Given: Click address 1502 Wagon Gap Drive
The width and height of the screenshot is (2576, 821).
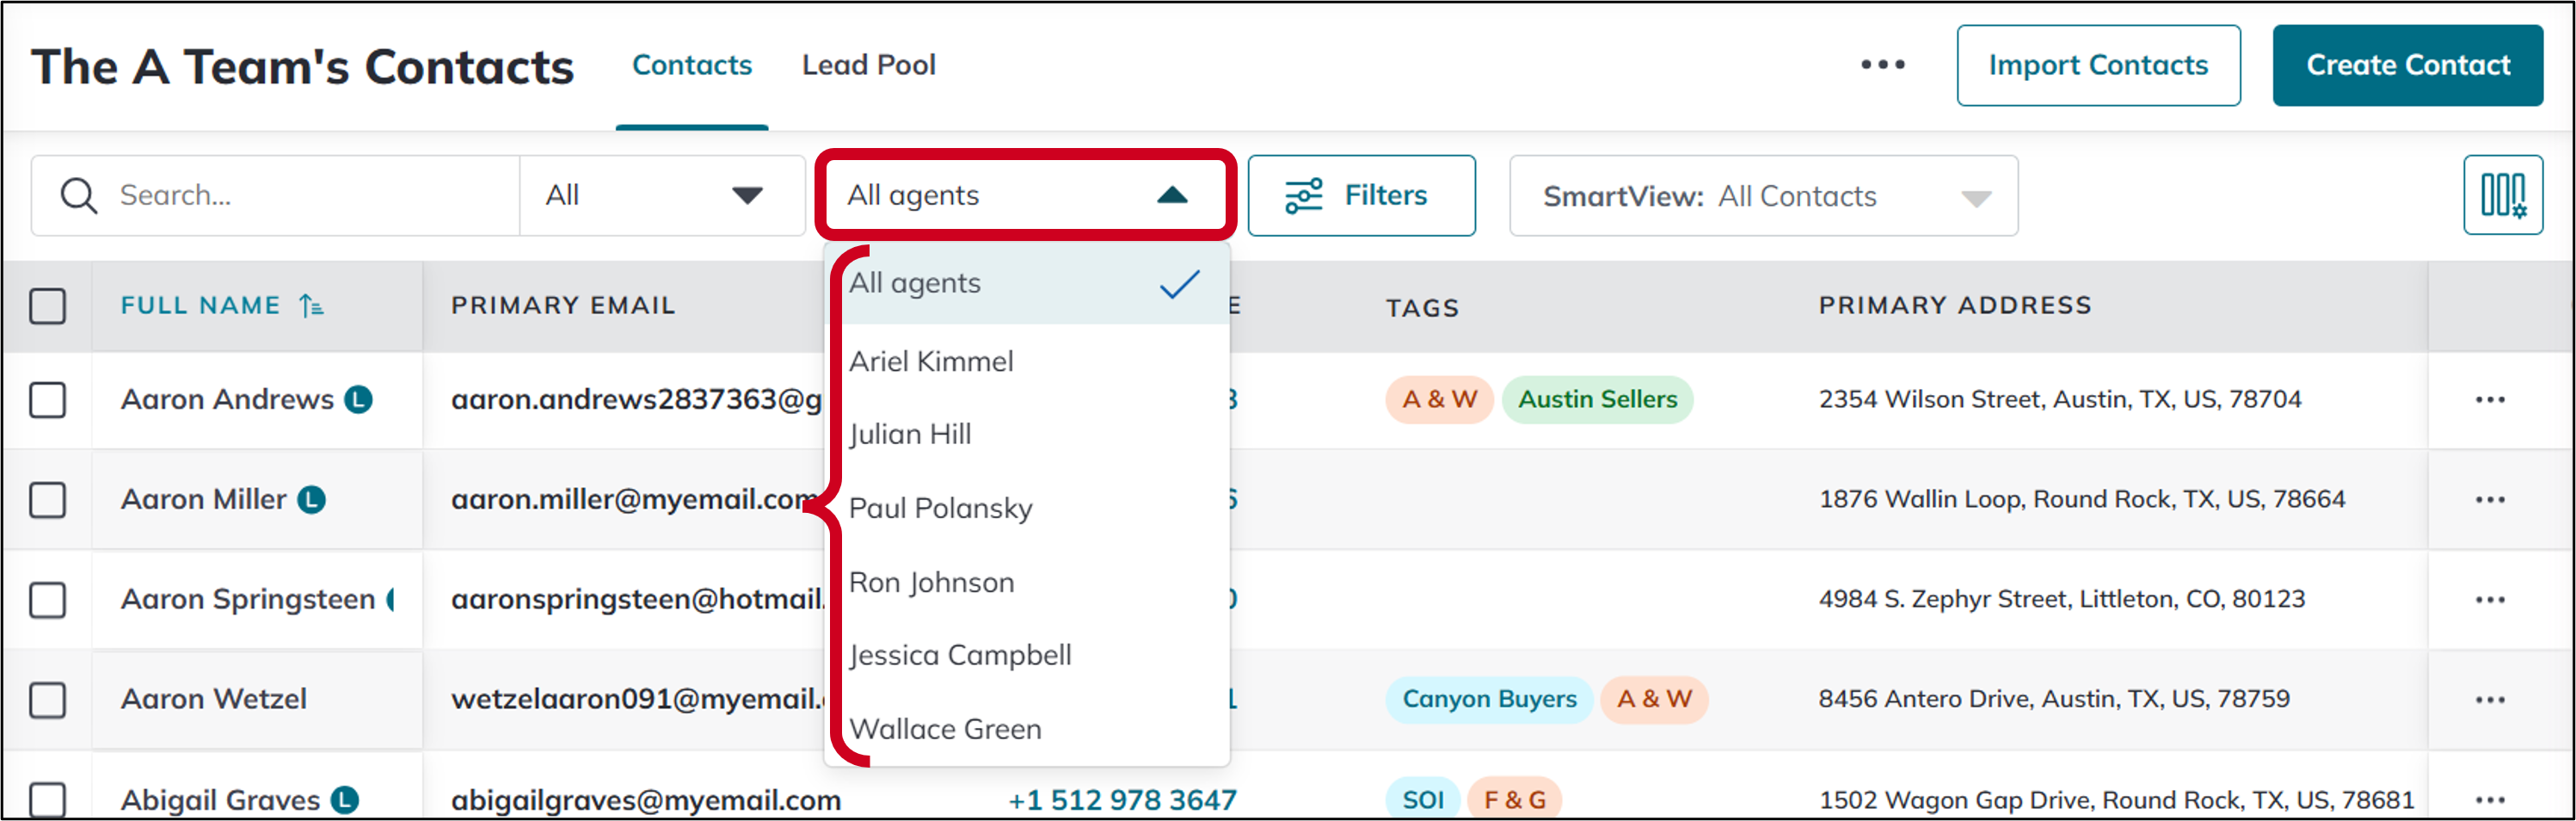Looking at the screenshot, I should coord(2116,801).
